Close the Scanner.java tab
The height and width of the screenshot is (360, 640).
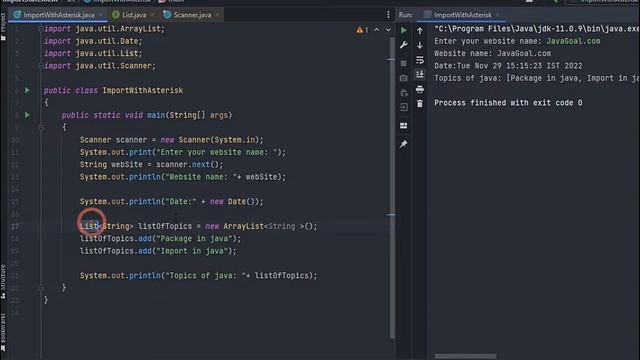217,15
